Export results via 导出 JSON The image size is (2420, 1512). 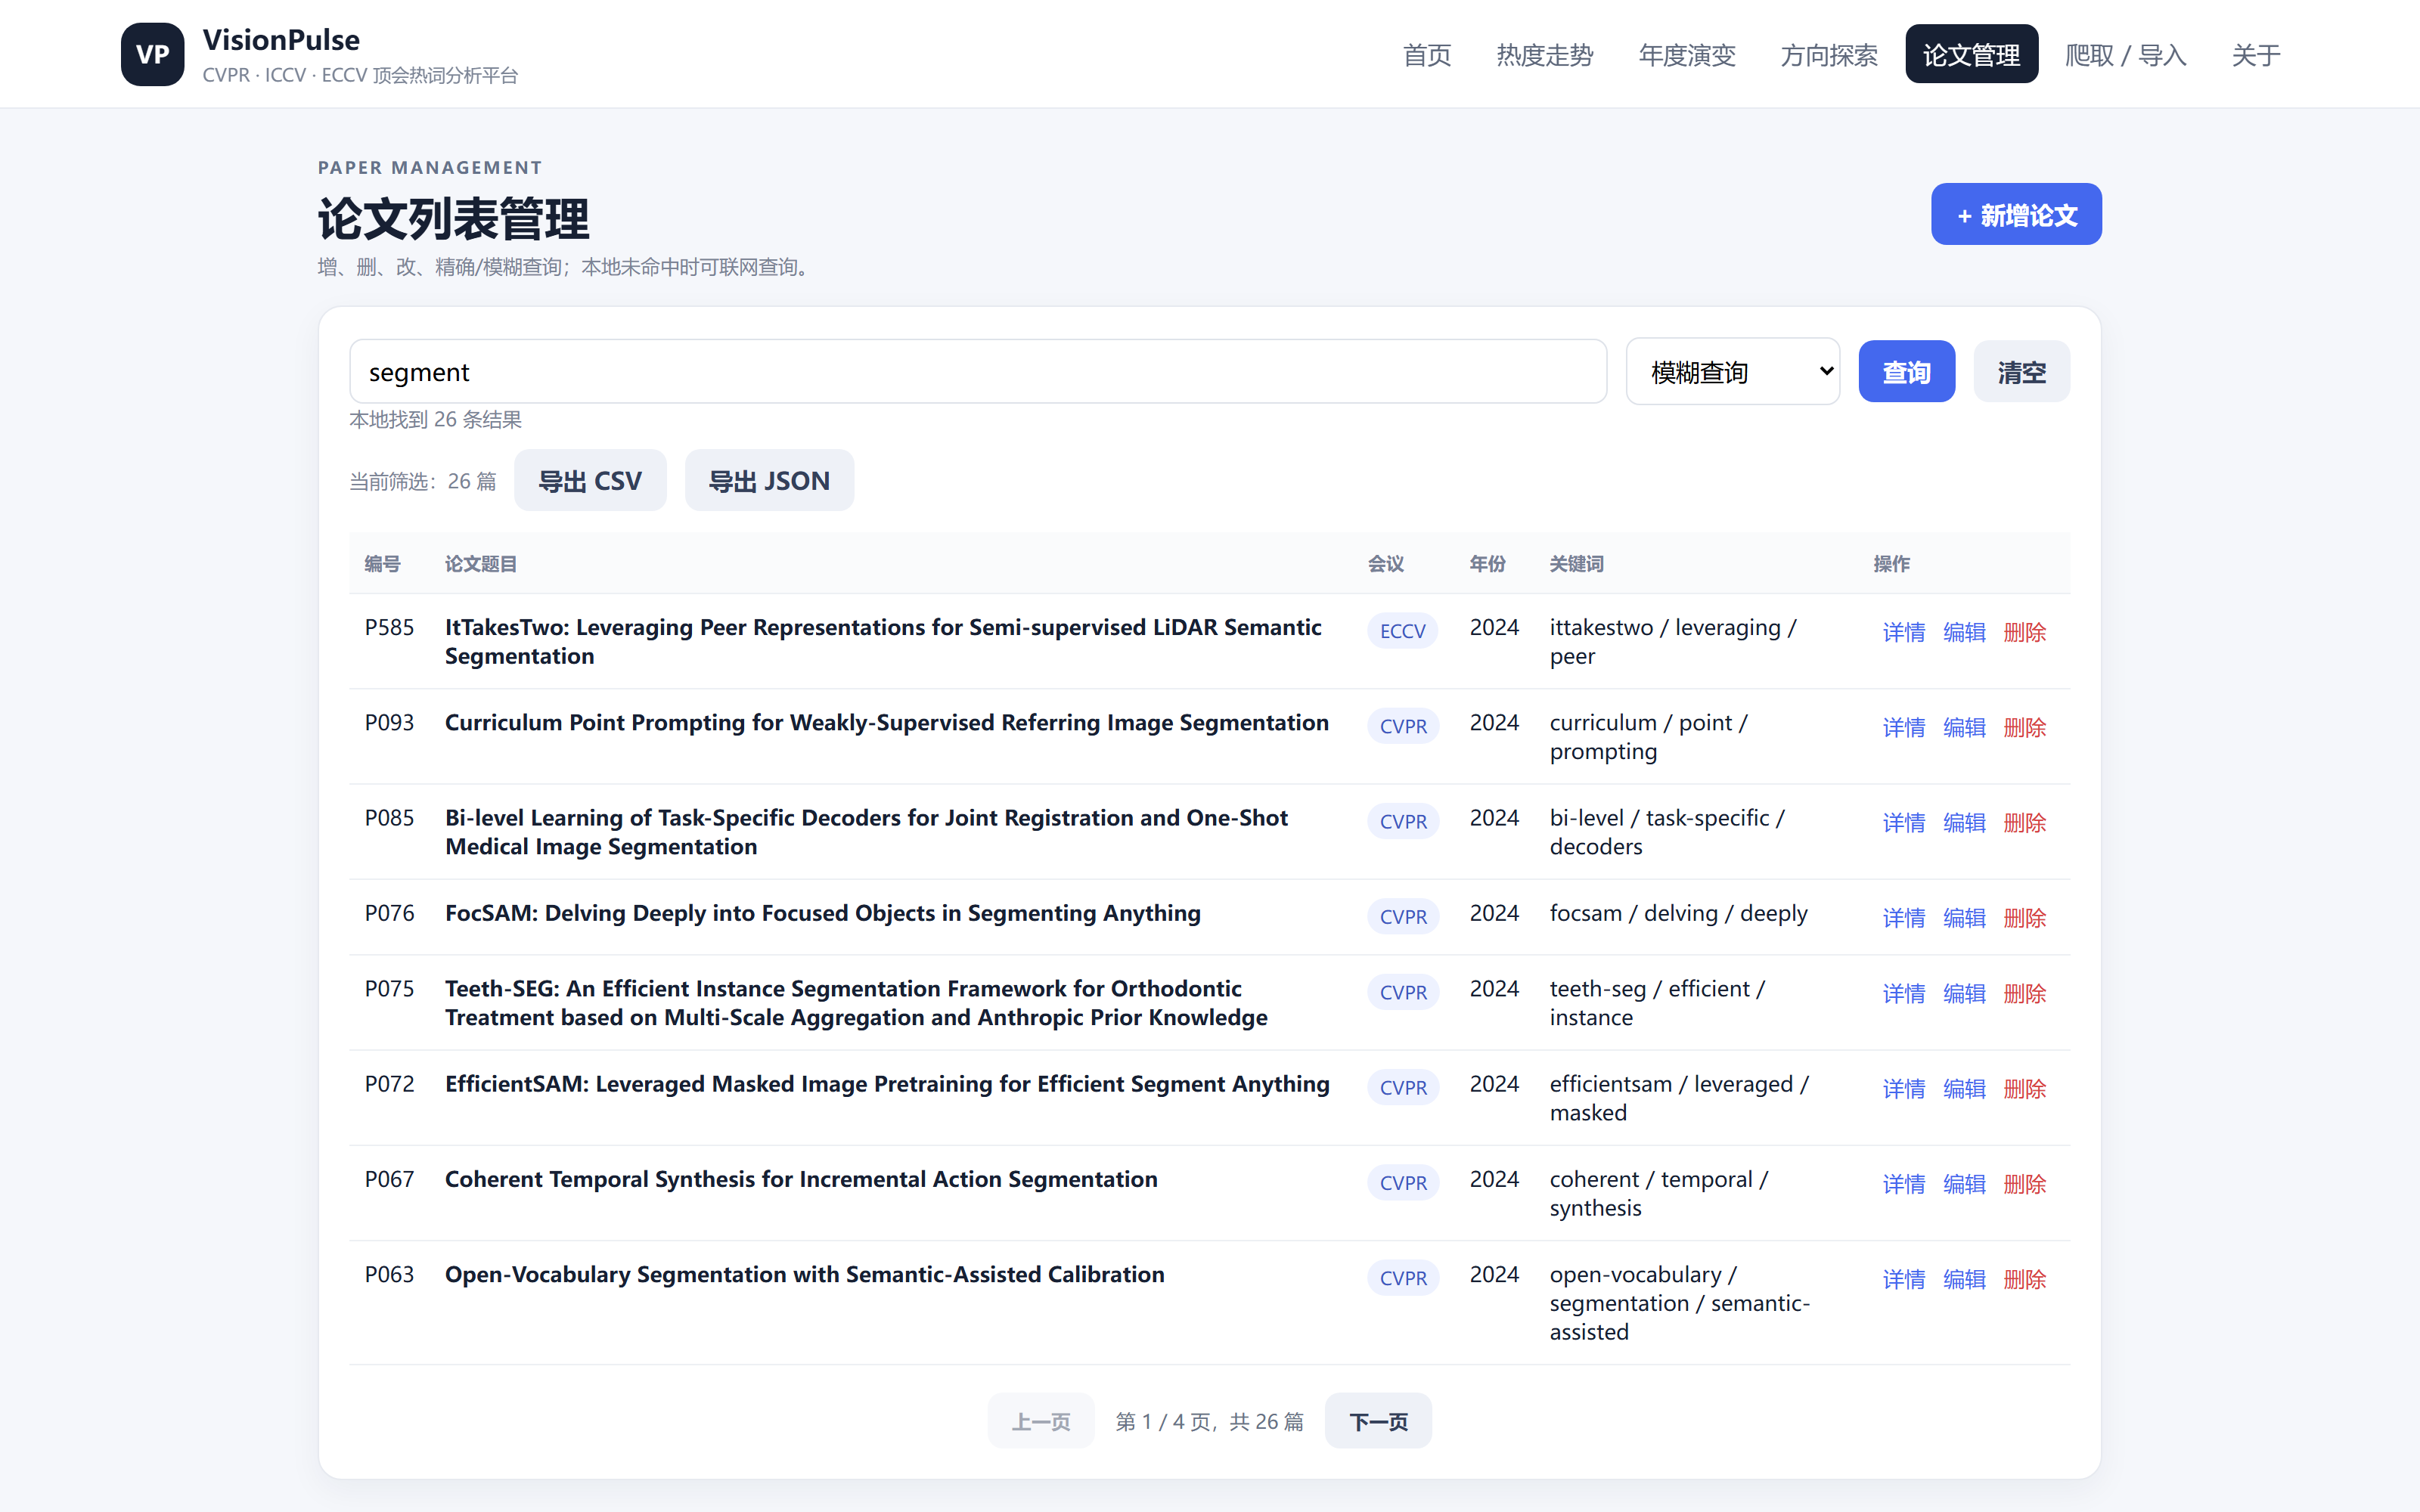pyautogui.click(x=769, y=481)
